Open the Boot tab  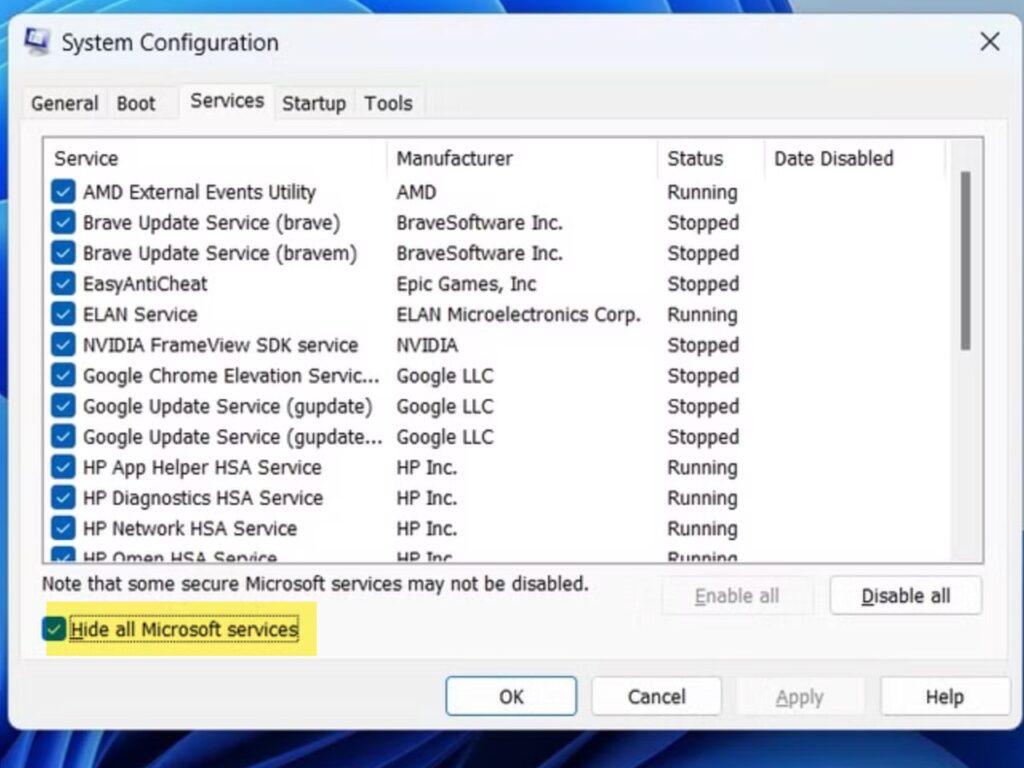[136, 103]
